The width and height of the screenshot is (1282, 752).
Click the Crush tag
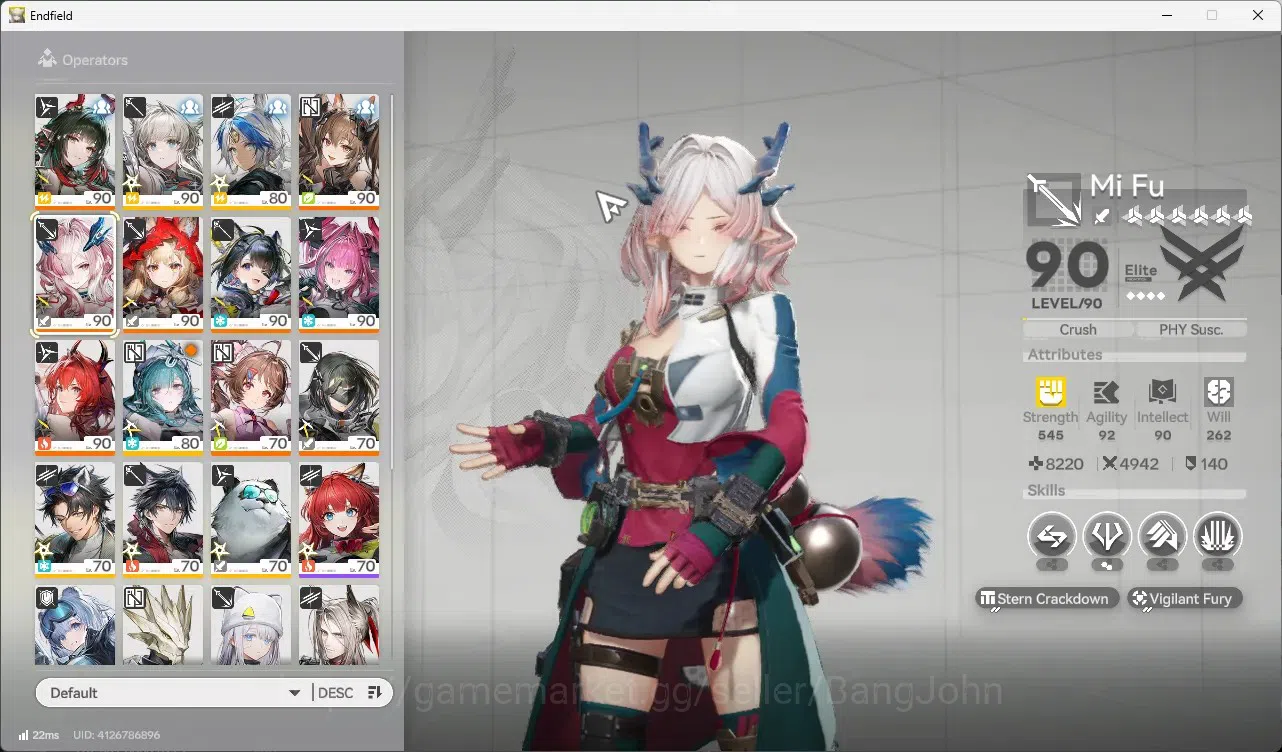(1078, 329)
